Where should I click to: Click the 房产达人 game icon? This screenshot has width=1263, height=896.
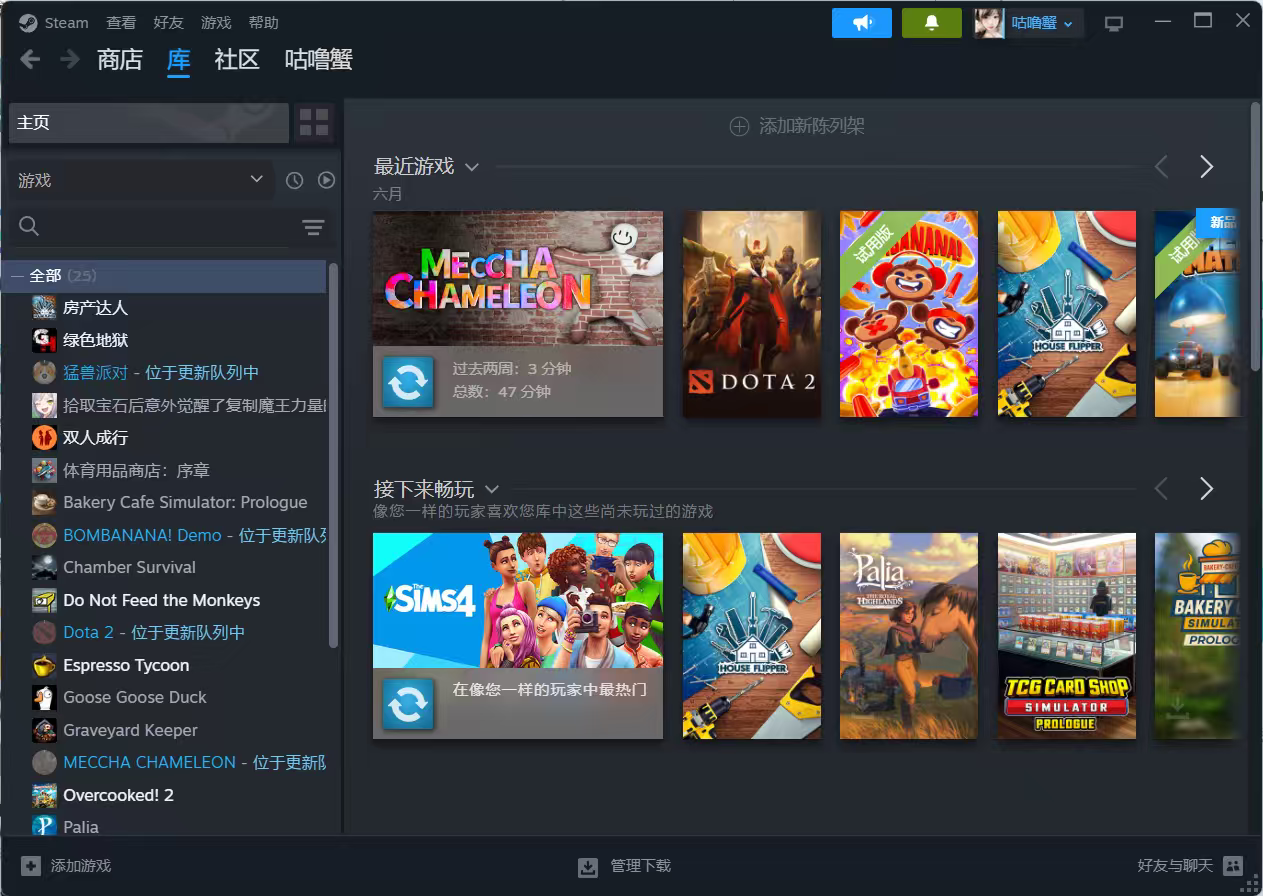point(44,308)
